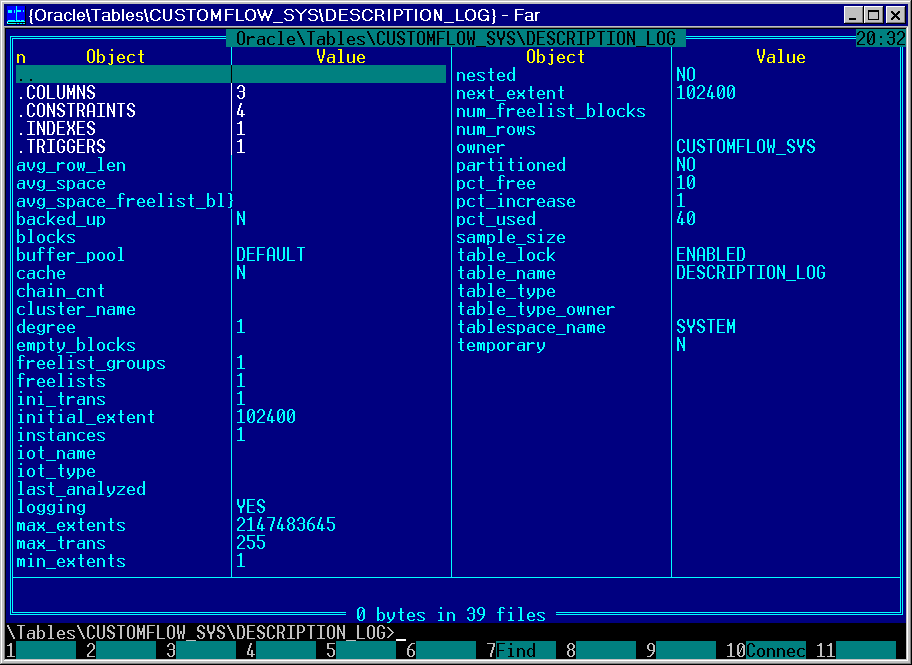
Task: Open the .CONSTRAINTS folder entry
Action: click(x=76, y=111)
